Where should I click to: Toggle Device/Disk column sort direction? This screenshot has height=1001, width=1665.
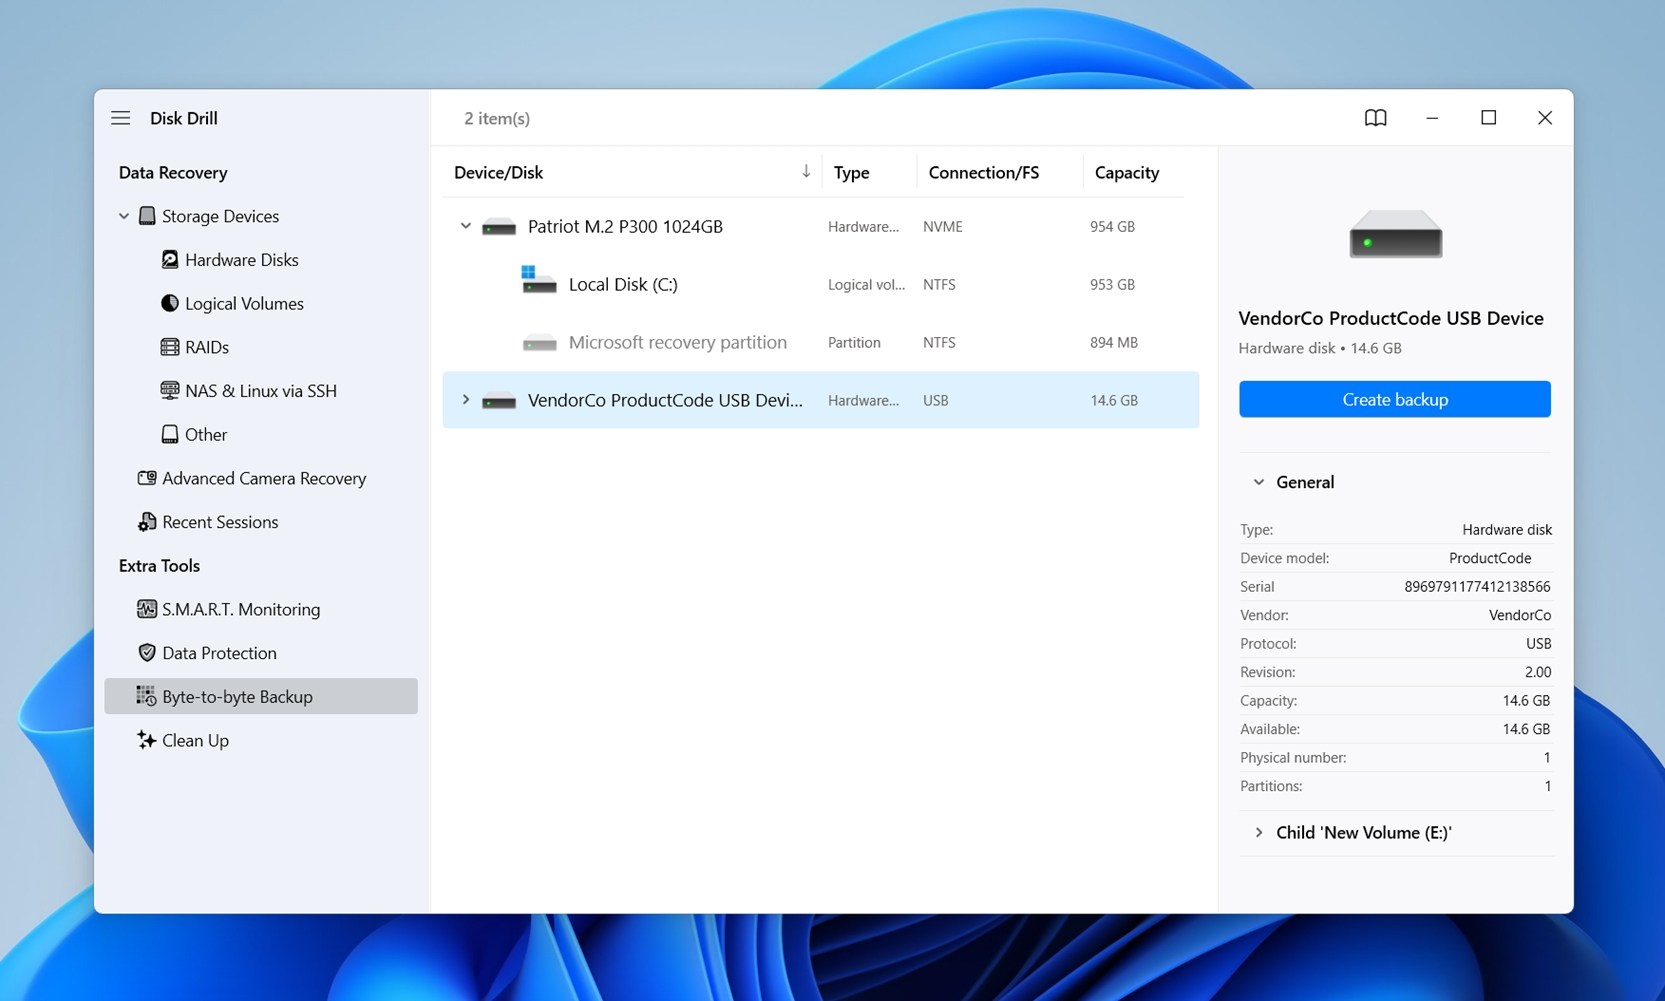click(806, 171)
